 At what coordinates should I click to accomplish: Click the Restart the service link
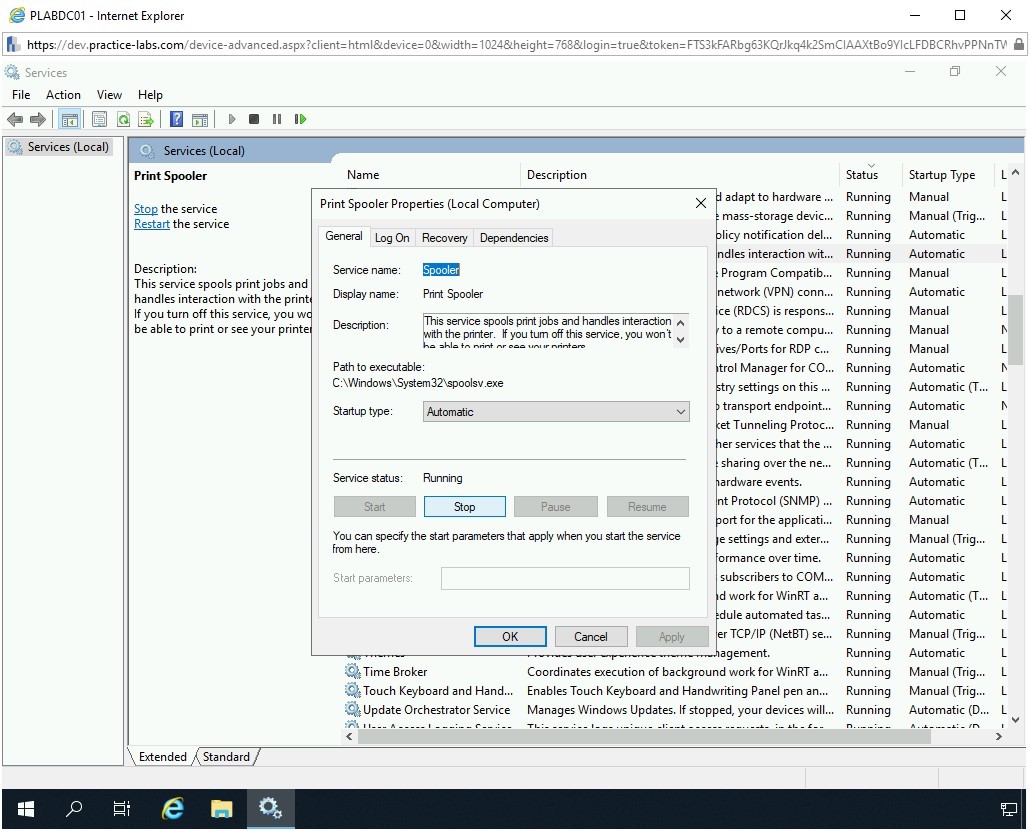(151, 224)
